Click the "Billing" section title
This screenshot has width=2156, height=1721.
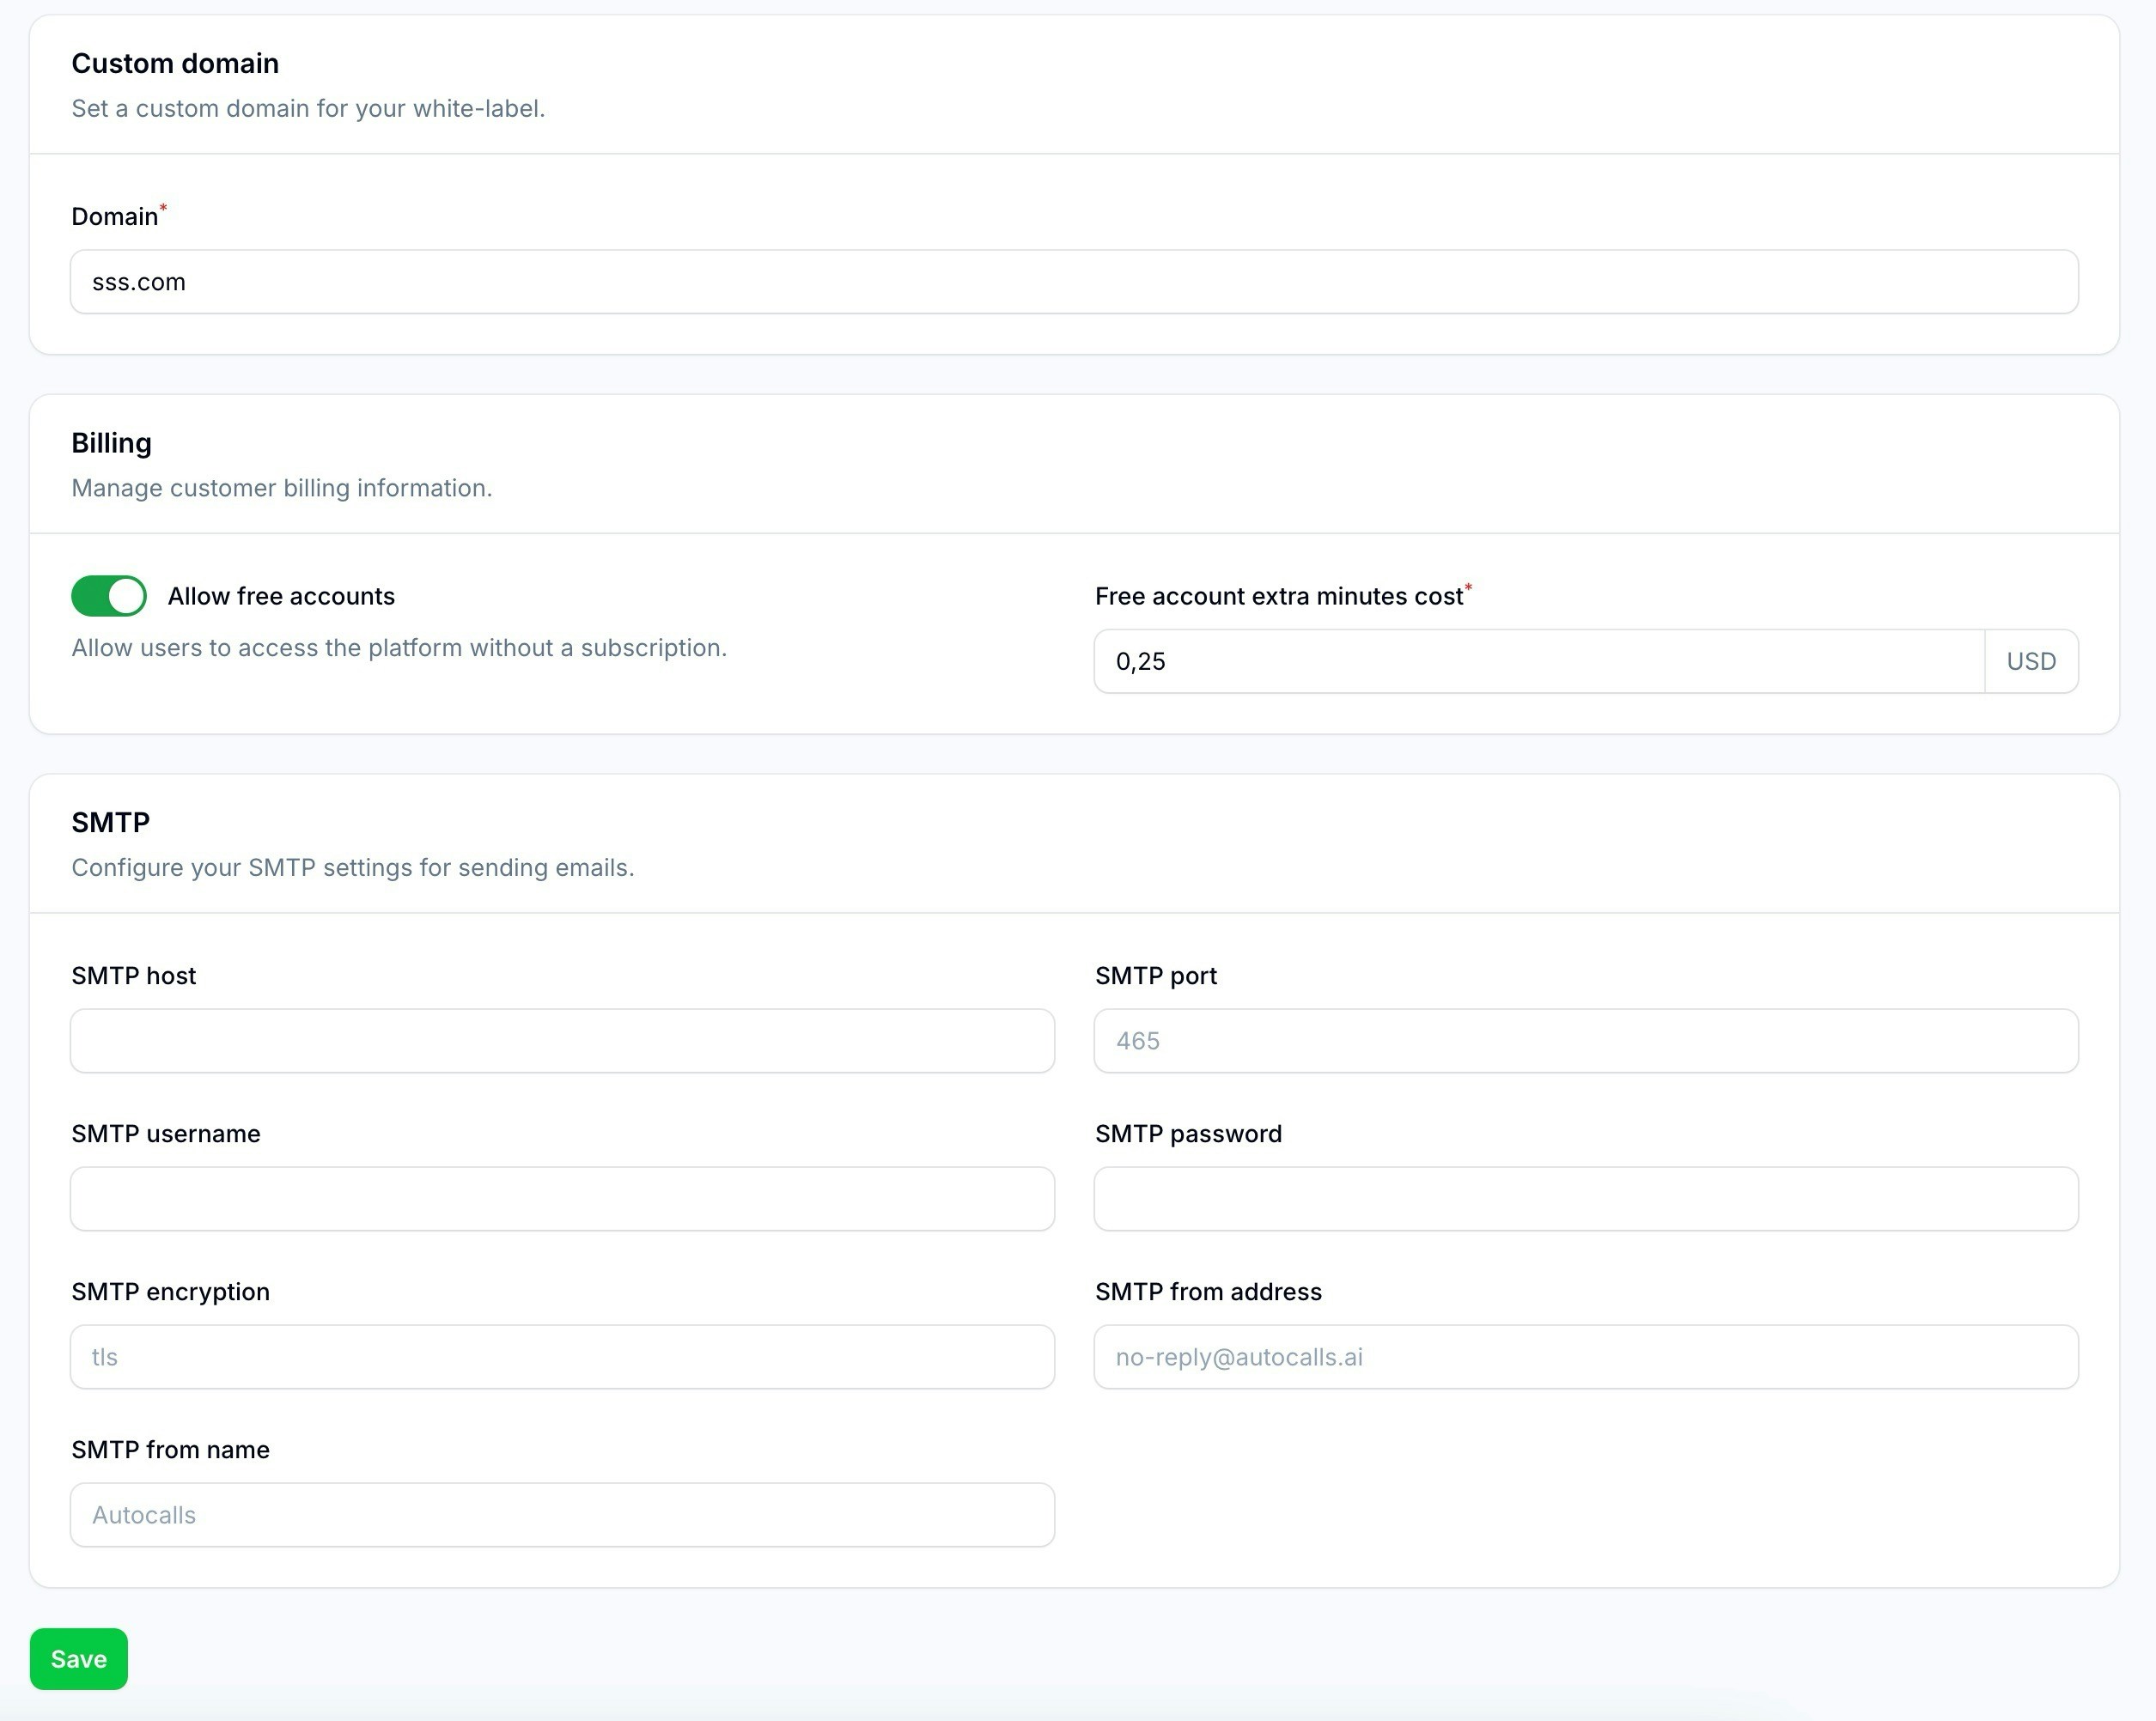pyautogui.click(x=111, y=442)
